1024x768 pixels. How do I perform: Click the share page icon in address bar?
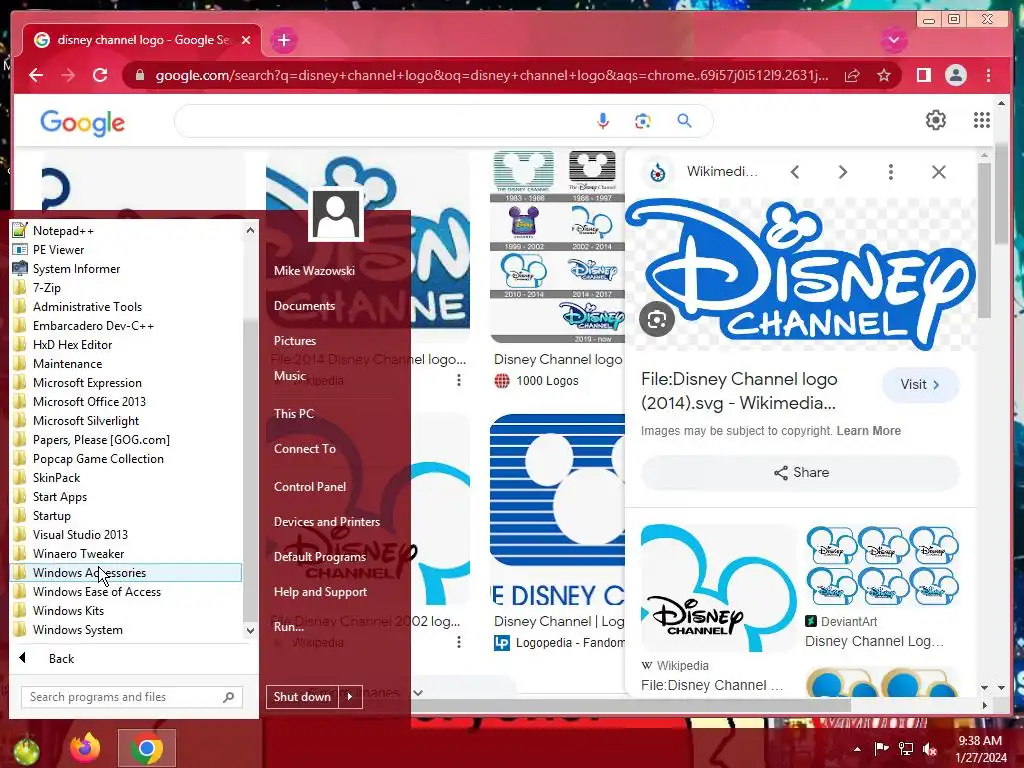point(852,75)
